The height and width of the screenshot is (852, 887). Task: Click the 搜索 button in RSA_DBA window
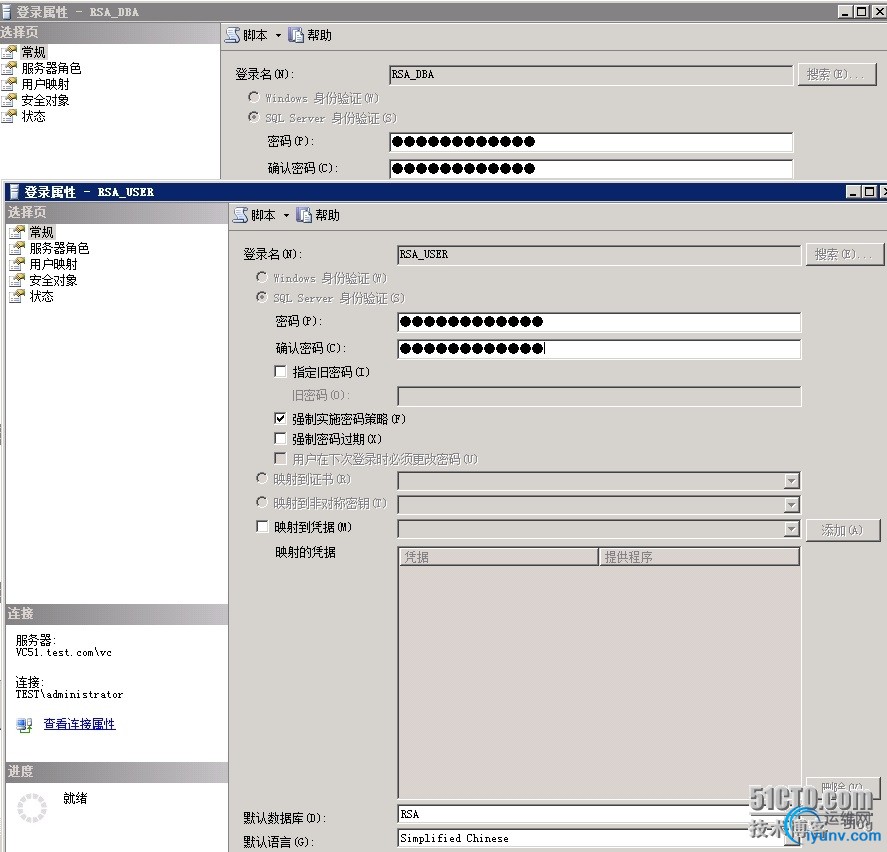point(837,75)
